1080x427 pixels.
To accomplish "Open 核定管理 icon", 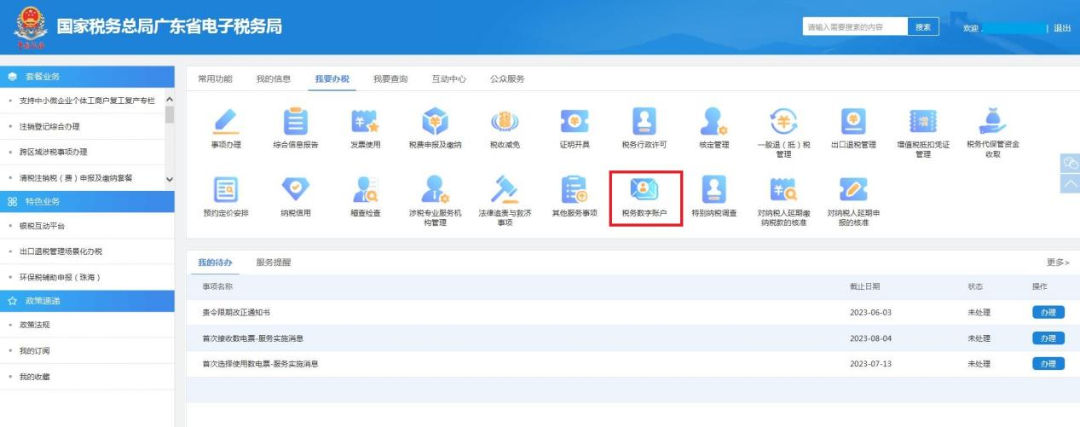I will pyautogui.click(x=714, y=122).
